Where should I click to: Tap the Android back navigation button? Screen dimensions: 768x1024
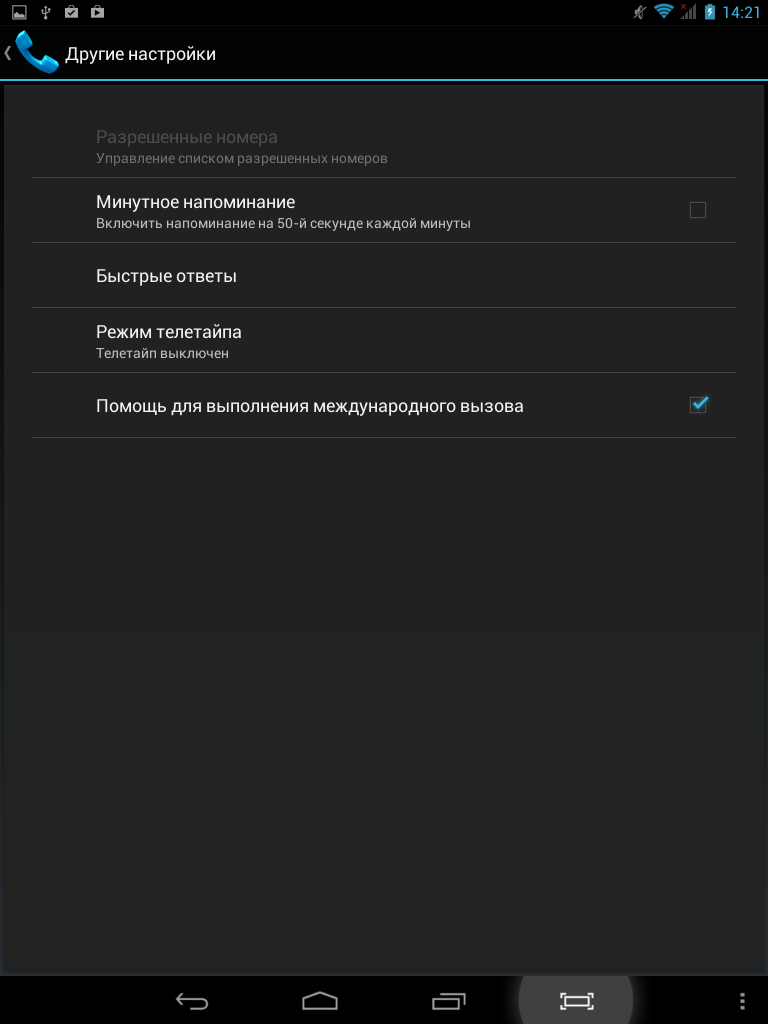[192, 1000]
